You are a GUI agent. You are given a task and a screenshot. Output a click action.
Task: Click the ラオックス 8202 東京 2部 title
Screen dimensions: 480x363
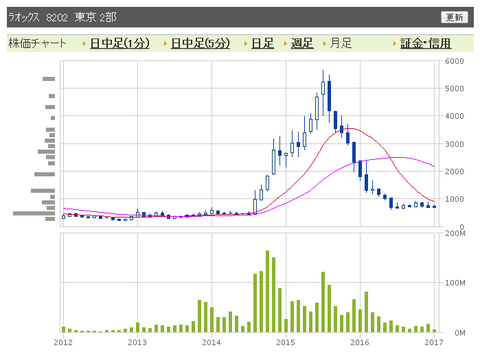62,17
